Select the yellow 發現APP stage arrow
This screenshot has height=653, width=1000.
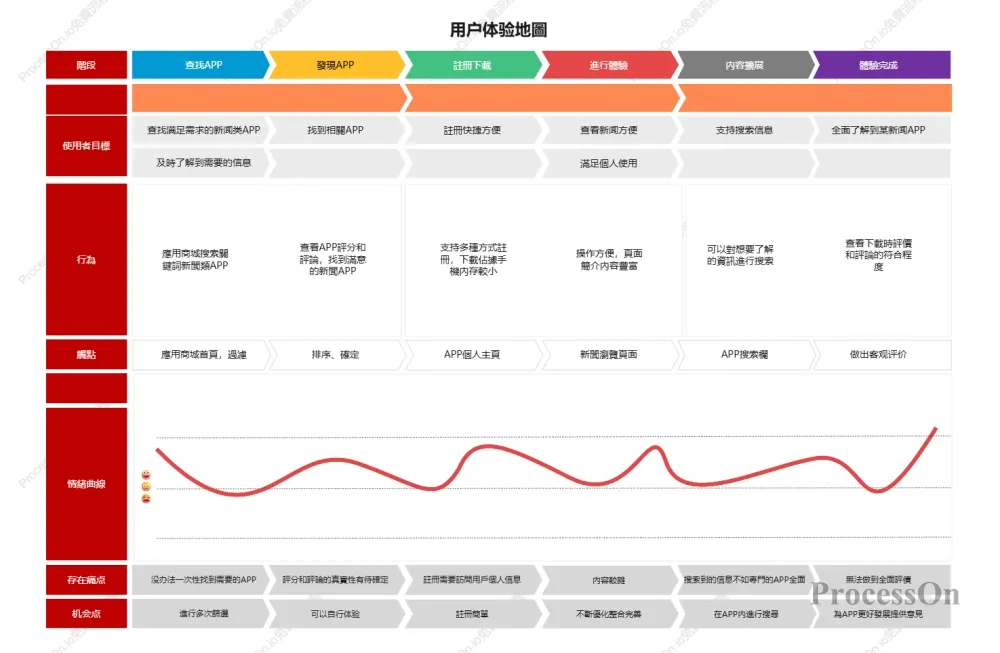[x=335, y=65]
